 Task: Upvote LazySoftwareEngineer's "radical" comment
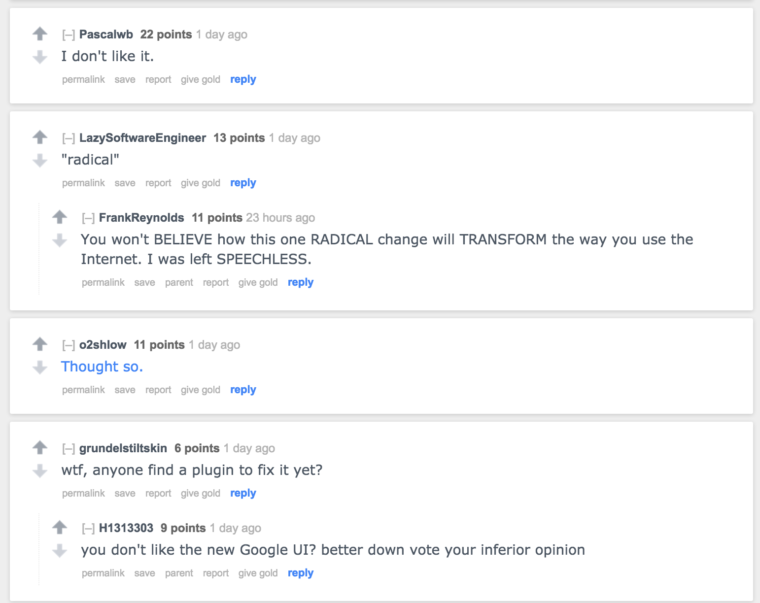tap(40, 137)
